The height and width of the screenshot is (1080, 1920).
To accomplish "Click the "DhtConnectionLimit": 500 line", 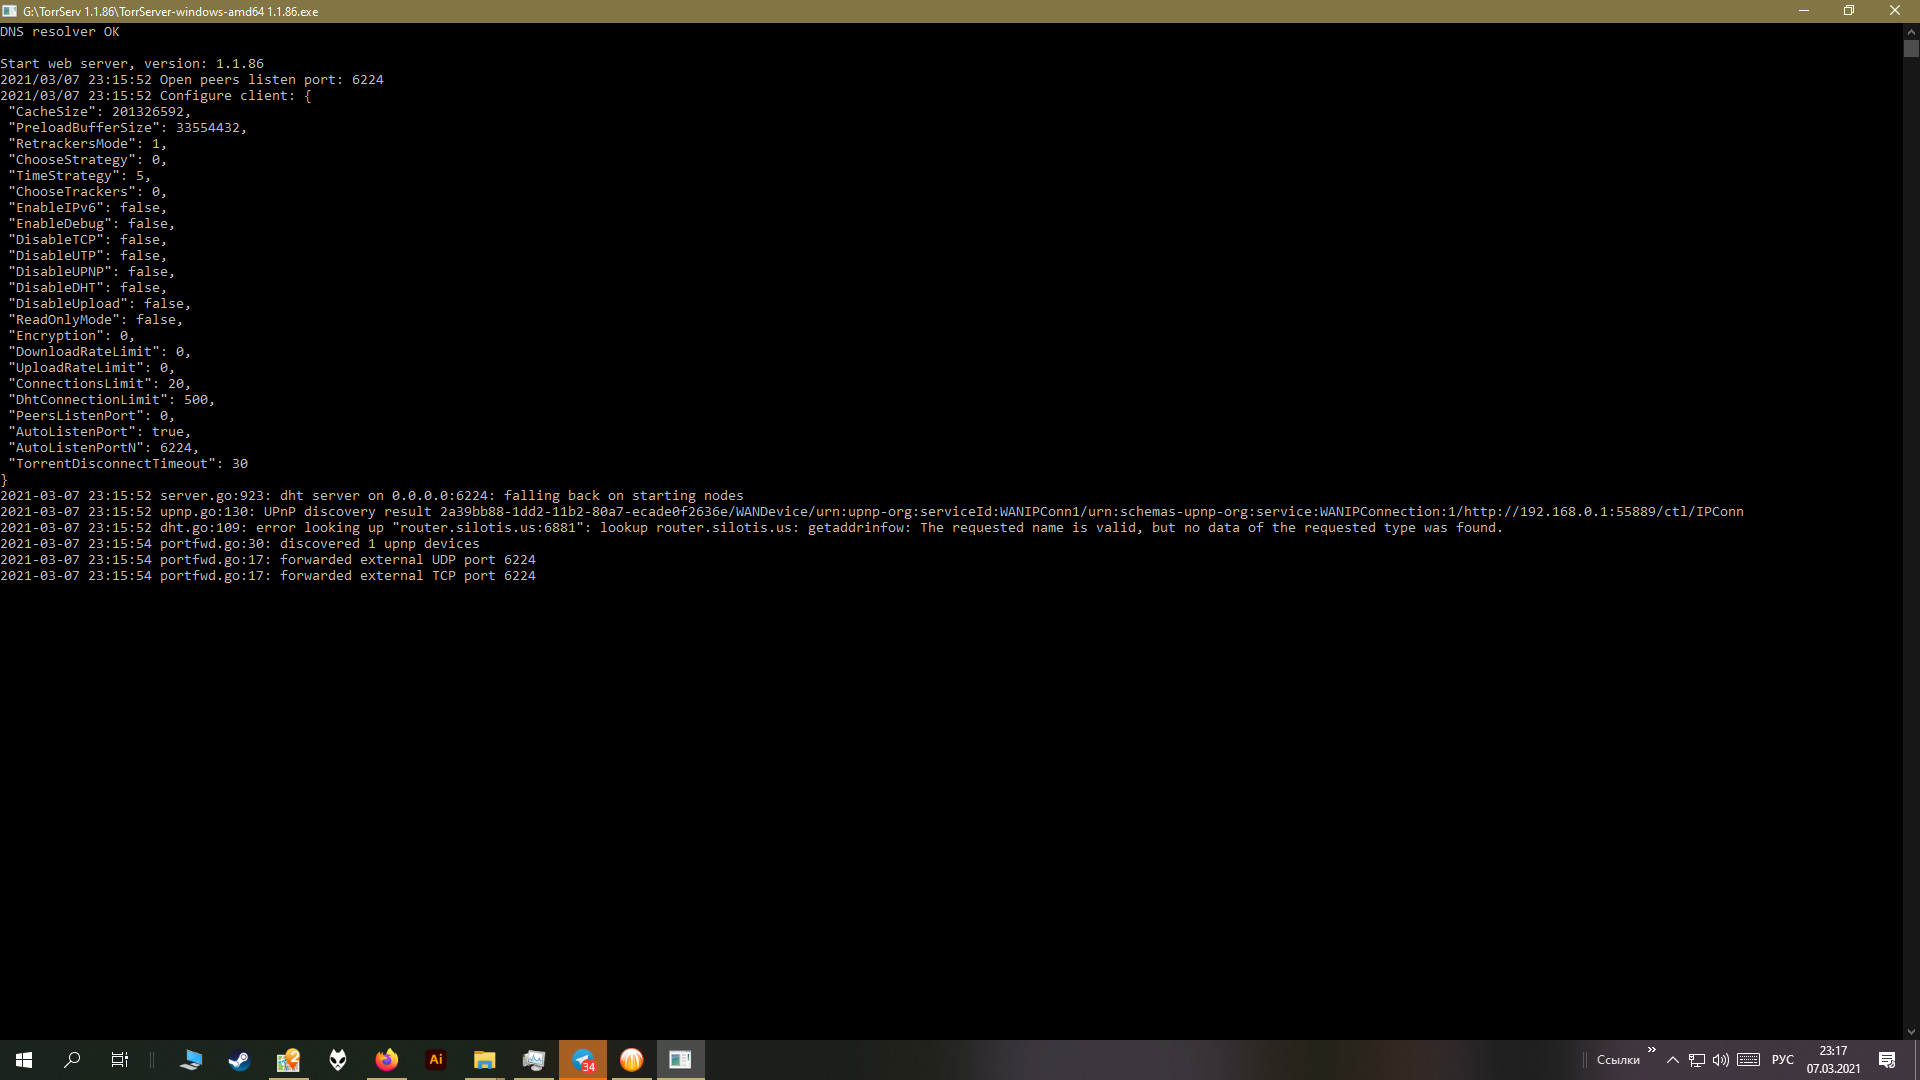I will tap(112, 400).
